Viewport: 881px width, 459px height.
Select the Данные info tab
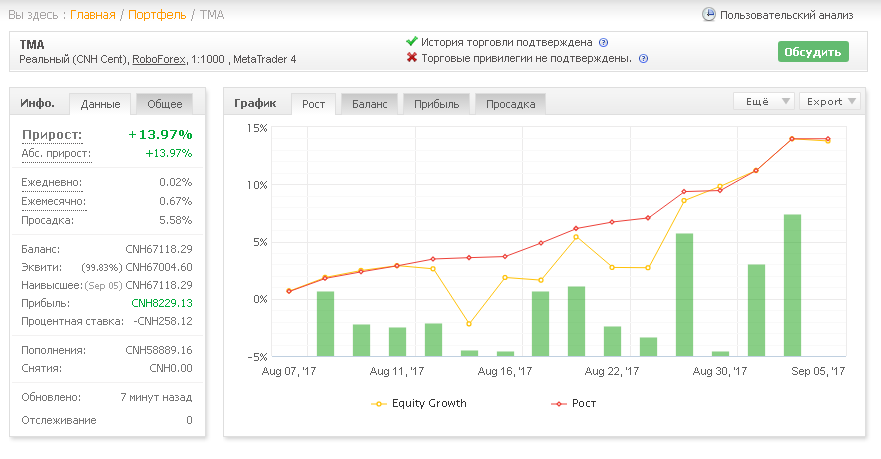pyautogui.click(x=101, y=104)
